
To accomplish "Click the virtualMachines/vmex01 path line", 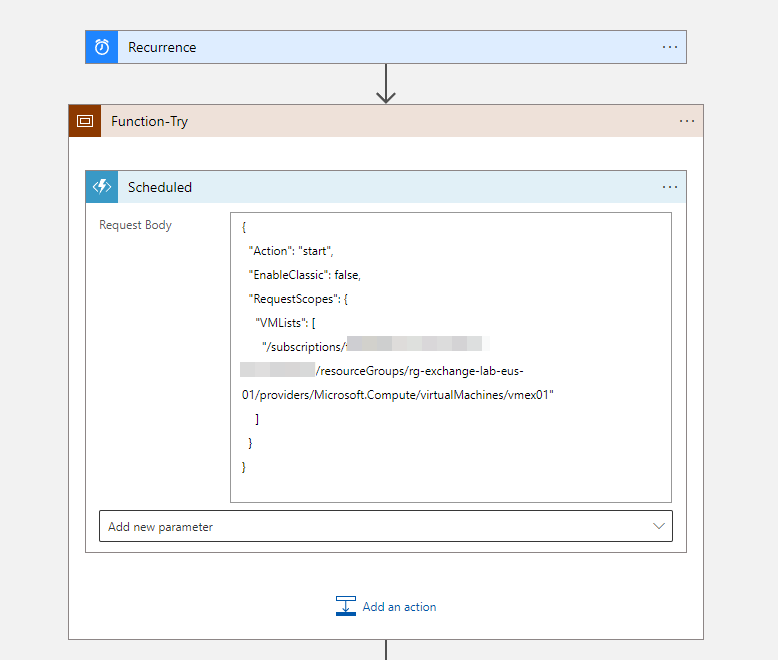I will point(397,395).
